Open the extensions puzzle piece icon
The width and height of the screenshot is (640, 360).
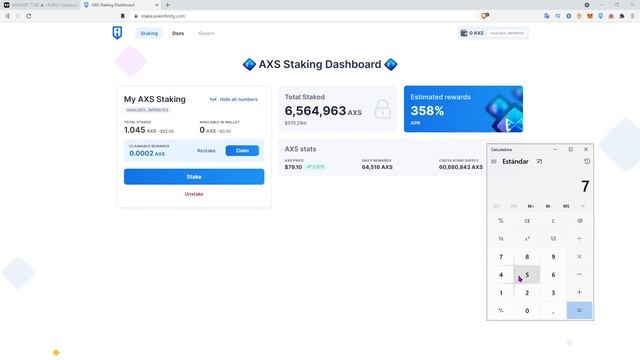[622, 16]
